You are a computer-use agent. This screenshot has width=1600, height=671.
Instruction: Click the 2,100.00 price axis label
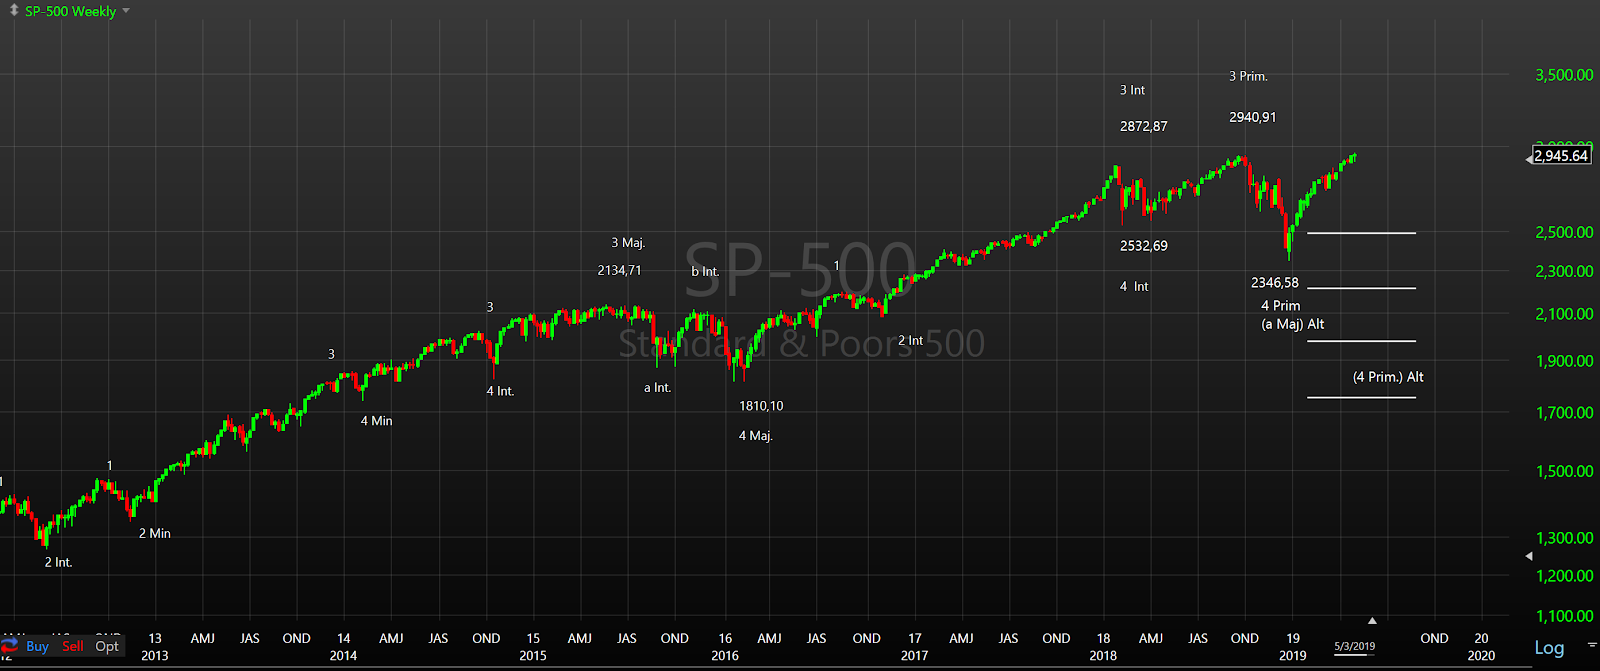click(x=1564, y=314)
